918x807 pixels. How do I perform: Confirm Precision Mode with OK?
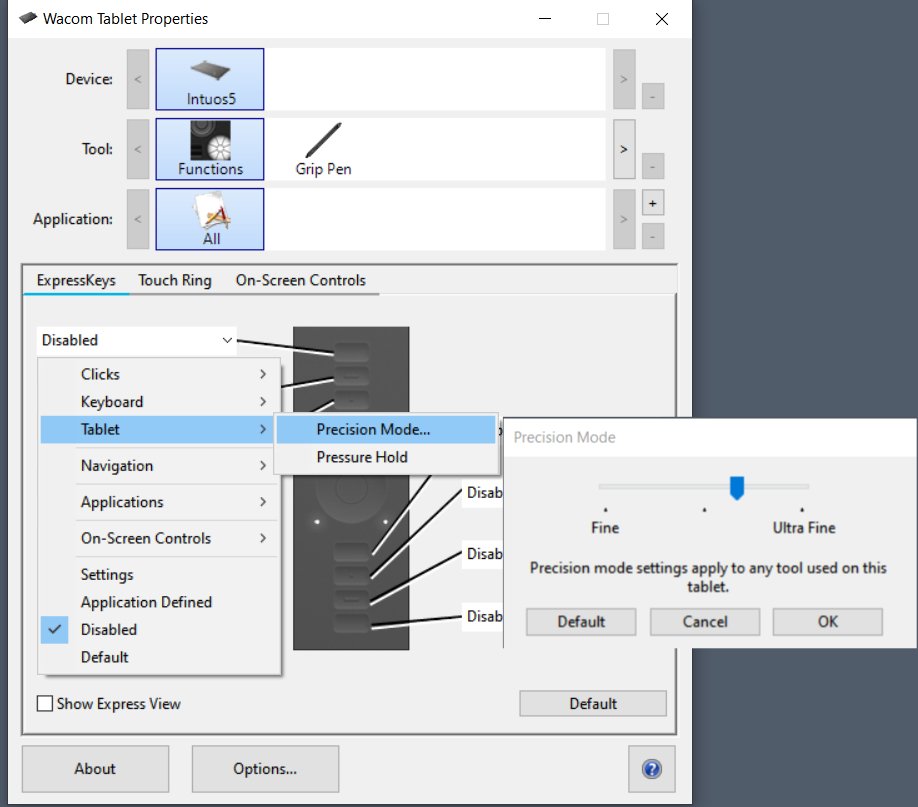pyautogui.click(x=828, y=622)
